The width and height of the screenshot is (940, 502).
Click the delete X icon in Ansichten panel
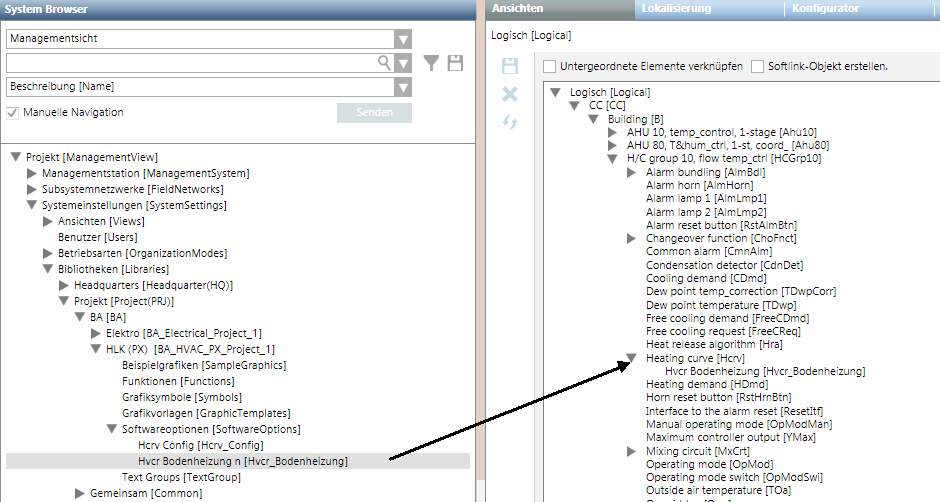pyautogui.click(x=510, y=94)
